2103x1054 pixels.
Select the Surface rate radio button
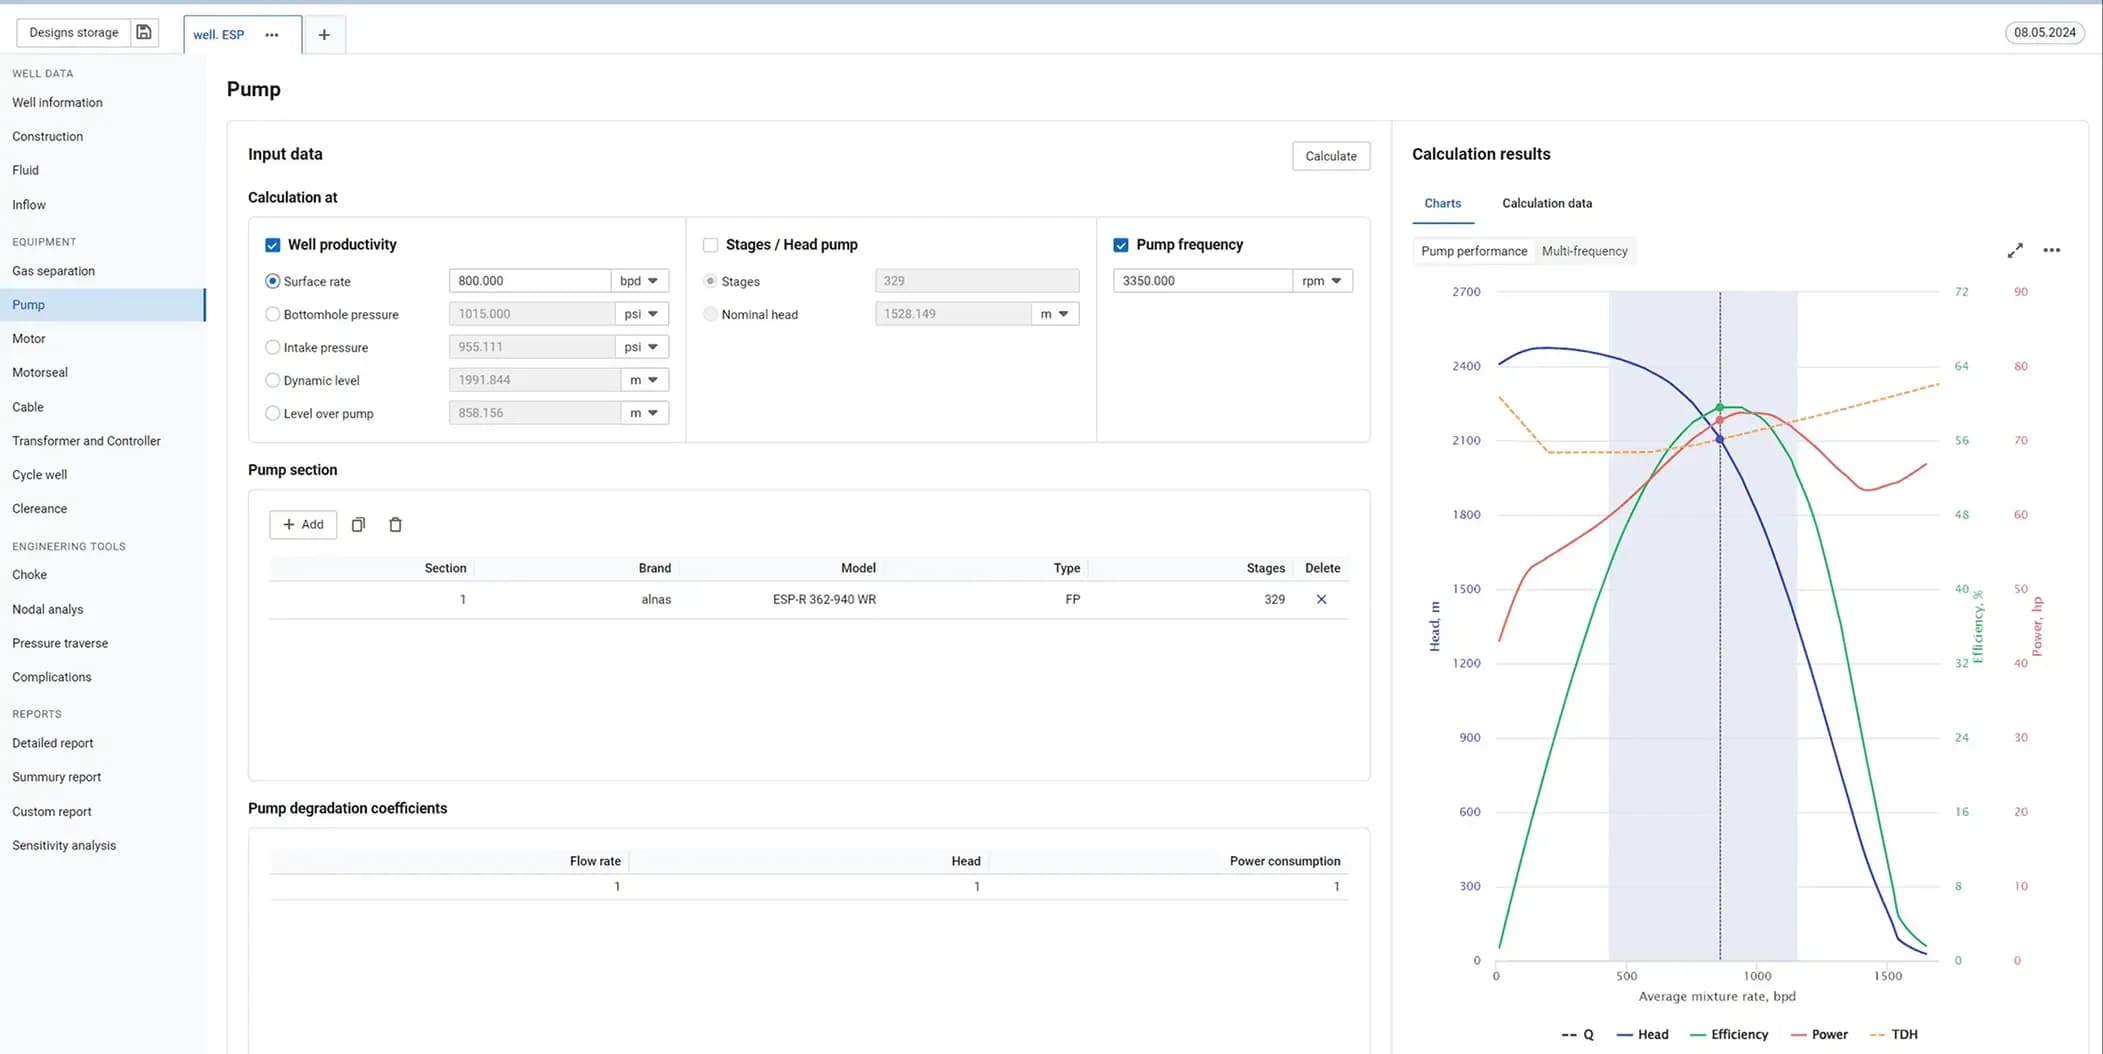[x=272, y=281]
